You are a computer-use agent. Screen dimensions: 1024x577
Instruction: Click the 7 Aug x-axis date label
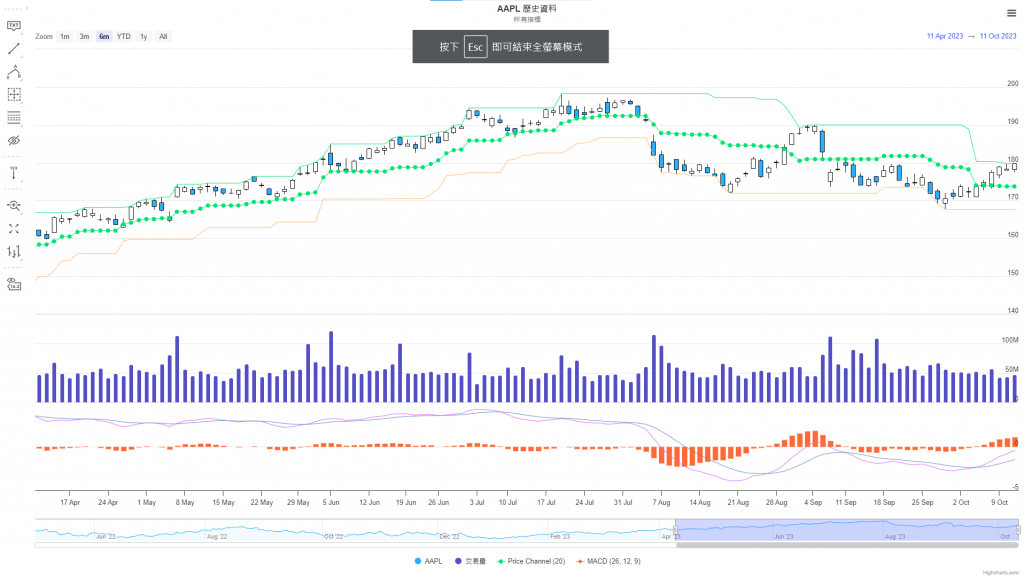coord(661,503)
